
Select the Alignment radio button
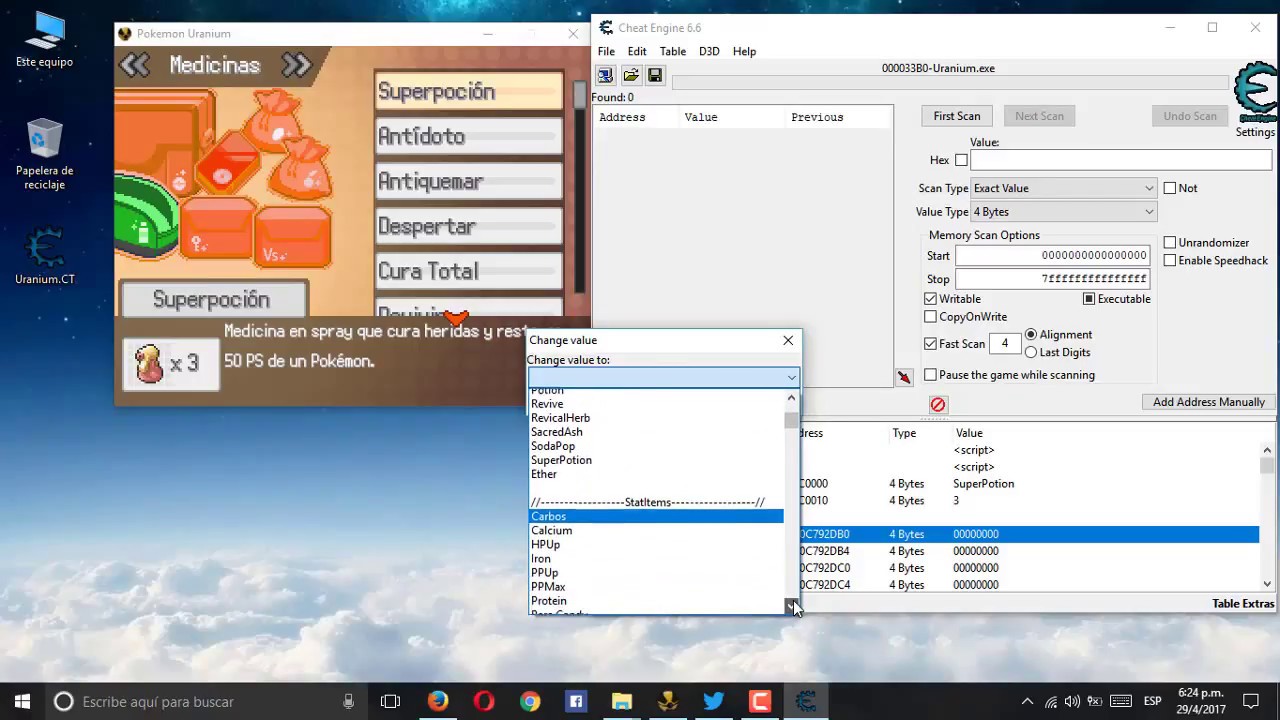1031,335
